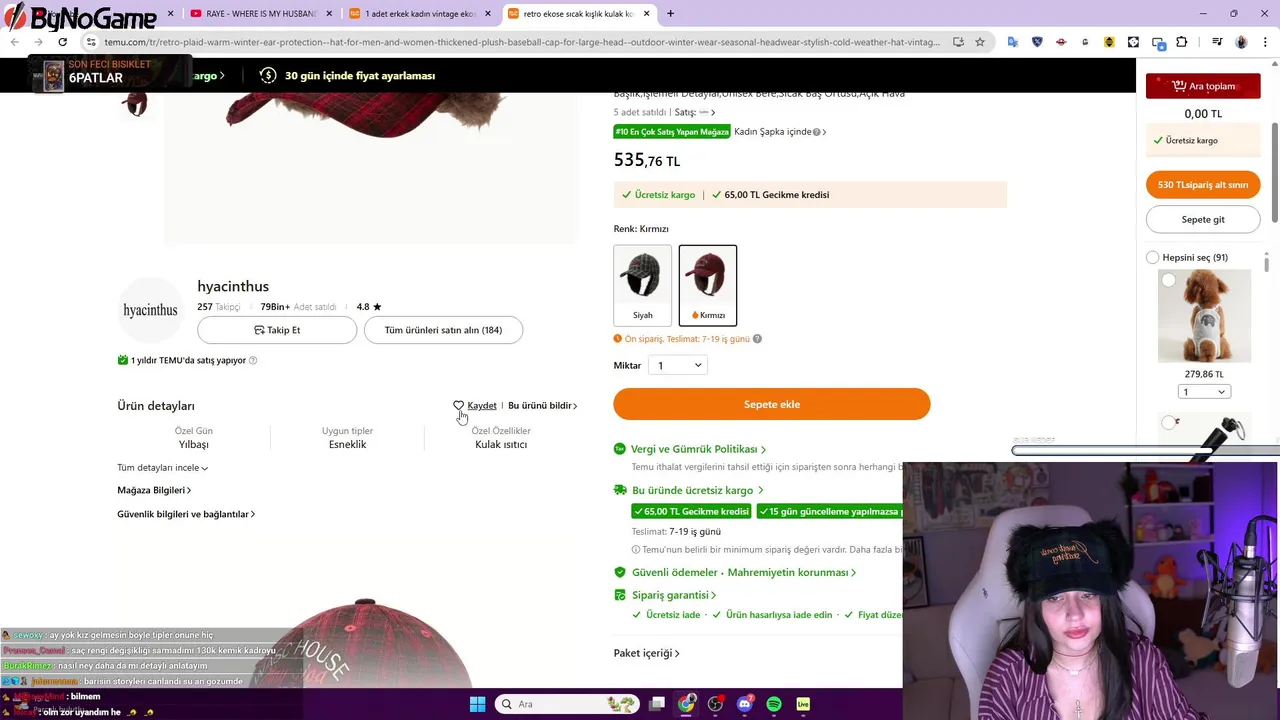Click Tüm ürünleri satın alın (184)
This screenshot has height=720, width=1280.
(x=443, y=330)
